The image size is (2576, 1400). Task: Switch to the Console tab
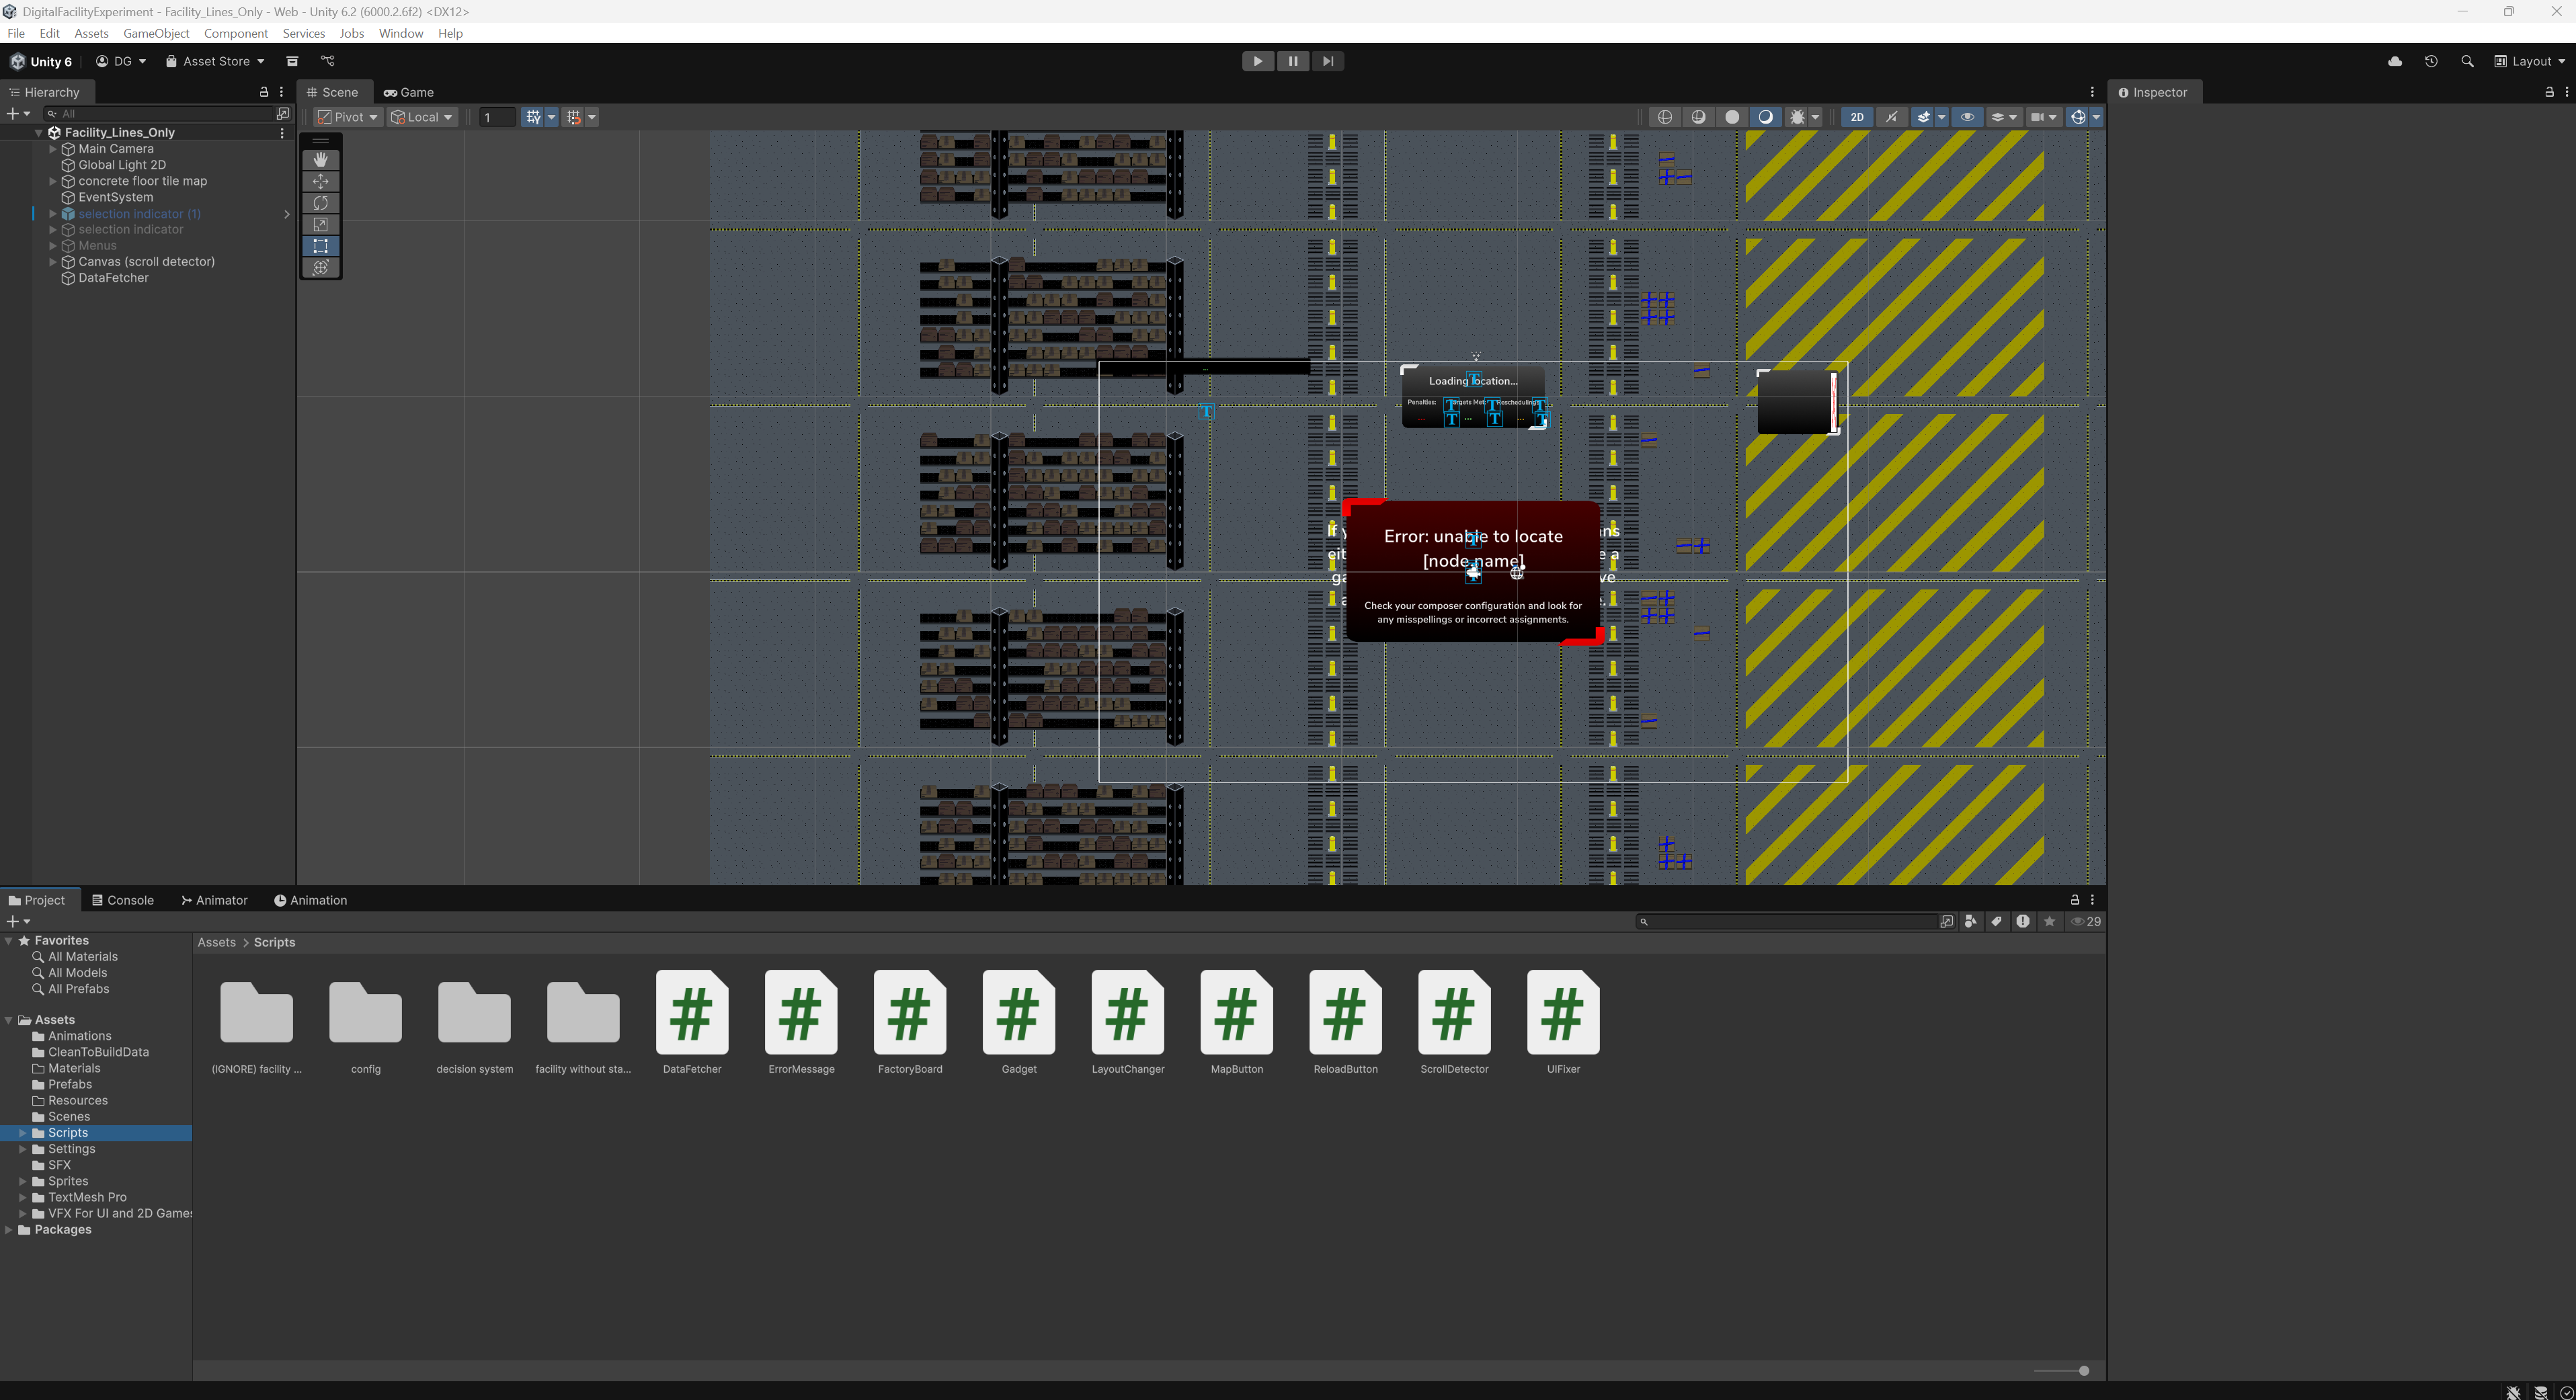click(x=123, y=900)
